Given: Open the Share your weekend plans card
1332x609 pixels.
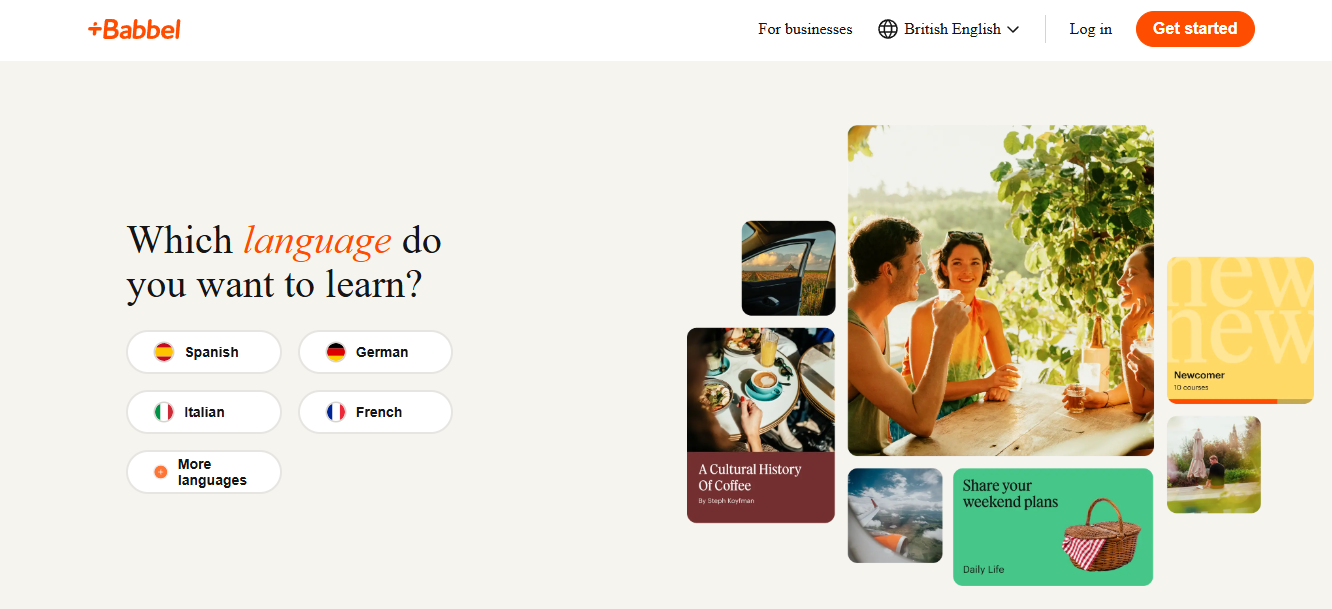Looking at the screenshot, I should 1053,527.
